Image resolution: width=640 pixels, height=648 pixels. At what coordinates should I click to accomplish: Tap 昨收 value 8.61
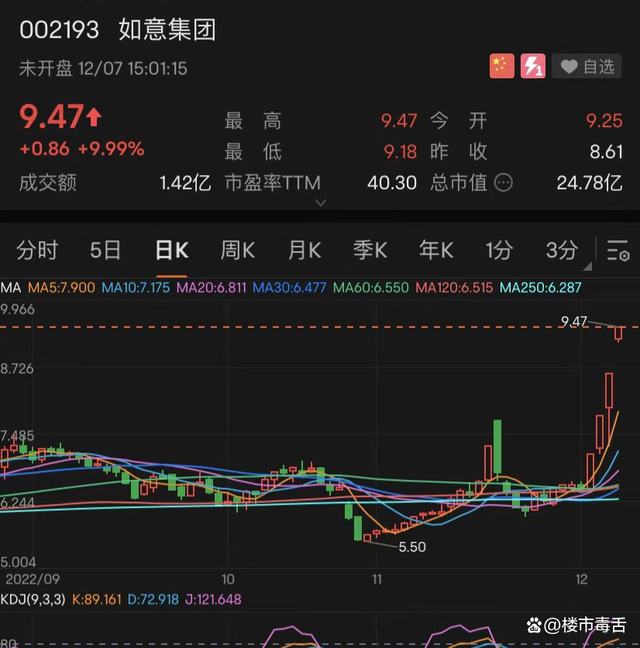606,152
